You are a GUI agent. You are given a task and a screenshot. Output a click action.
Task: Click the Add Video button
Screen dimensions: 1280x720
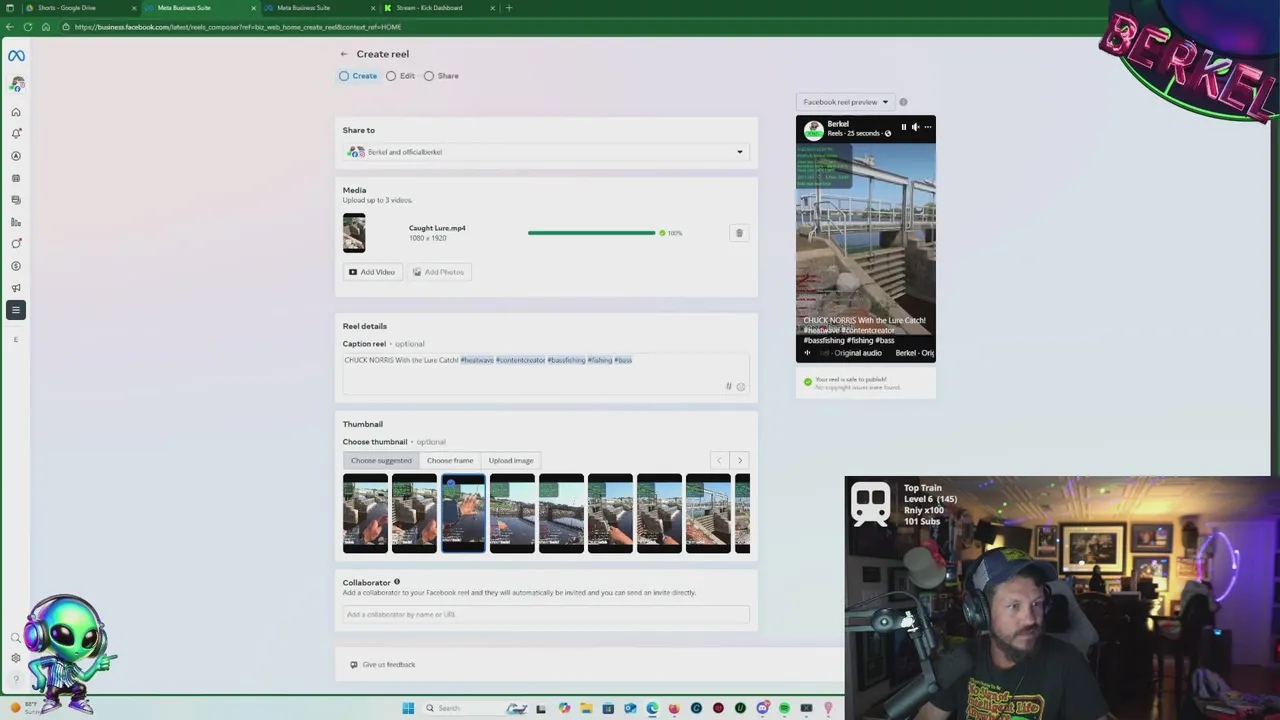[372, 272]
